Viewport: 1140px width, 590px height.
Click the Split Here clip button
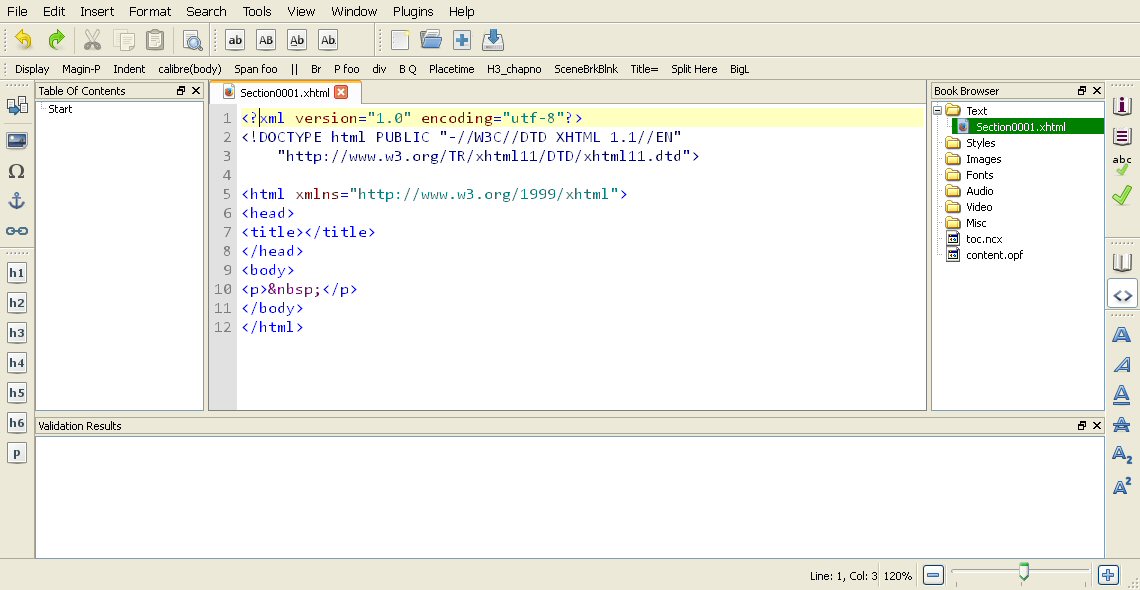click(694, 69)
